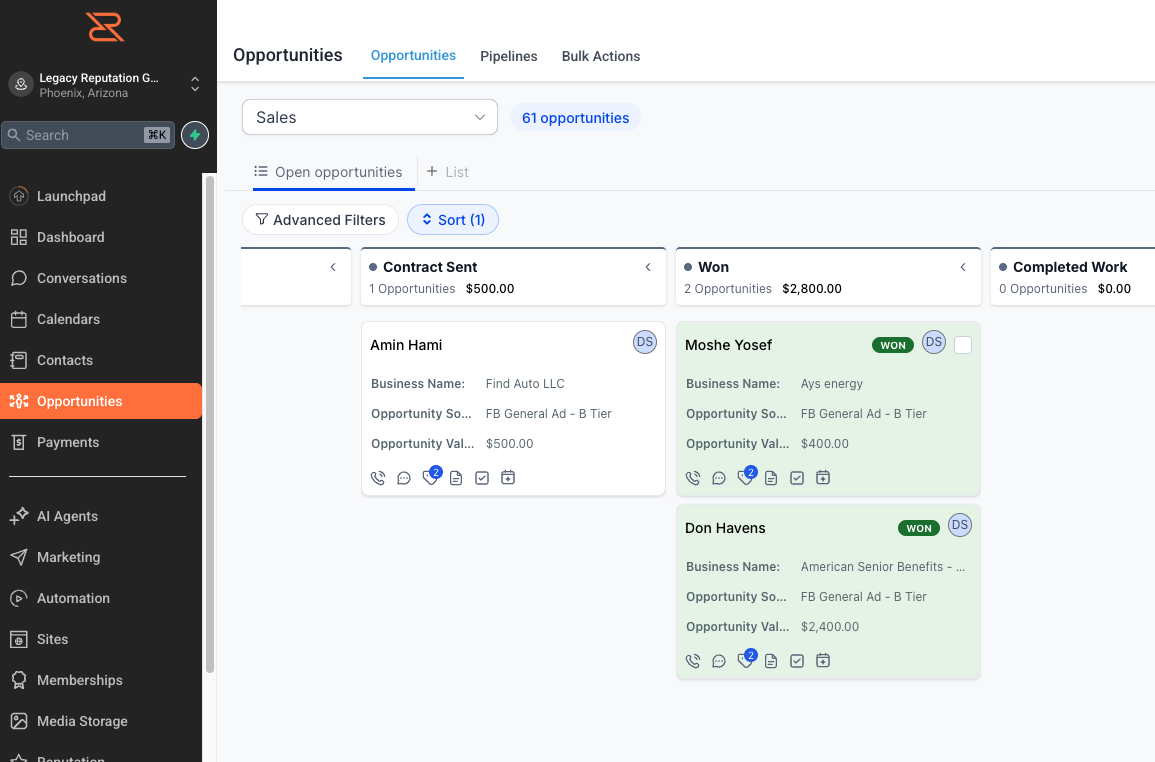Screen dimensions: 1155x762
Task: Click the tags icon on Moshe Yosef card
Action: 746,477
